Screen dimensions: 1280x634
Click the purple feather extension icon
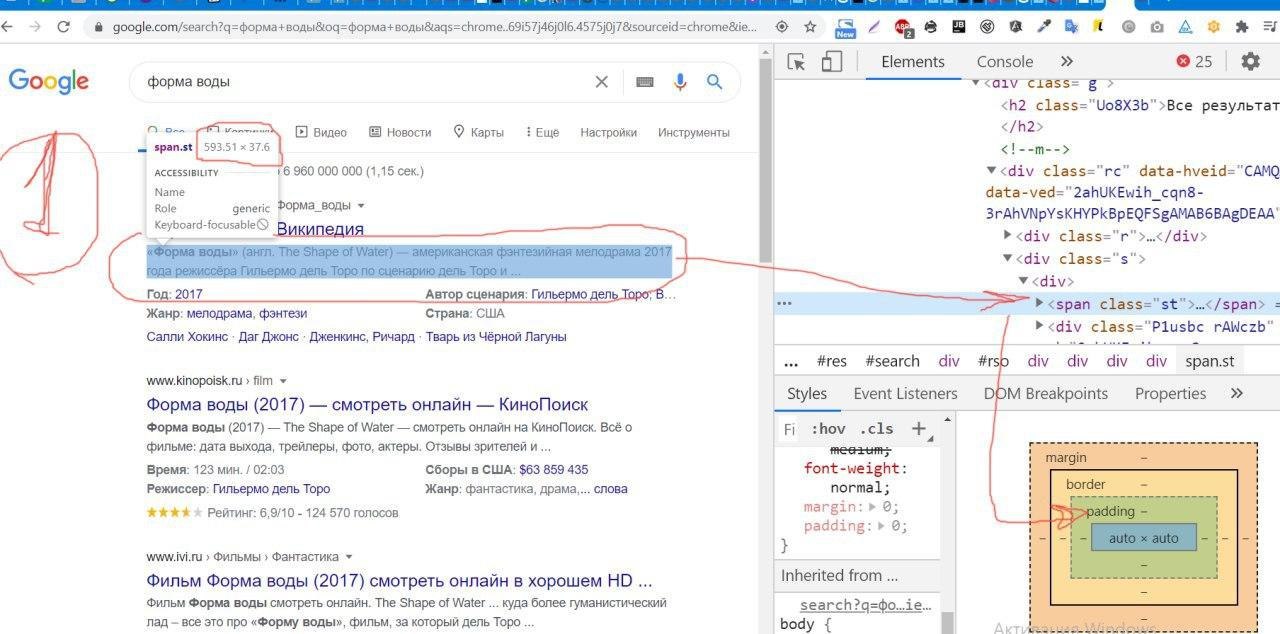point(875,27)
